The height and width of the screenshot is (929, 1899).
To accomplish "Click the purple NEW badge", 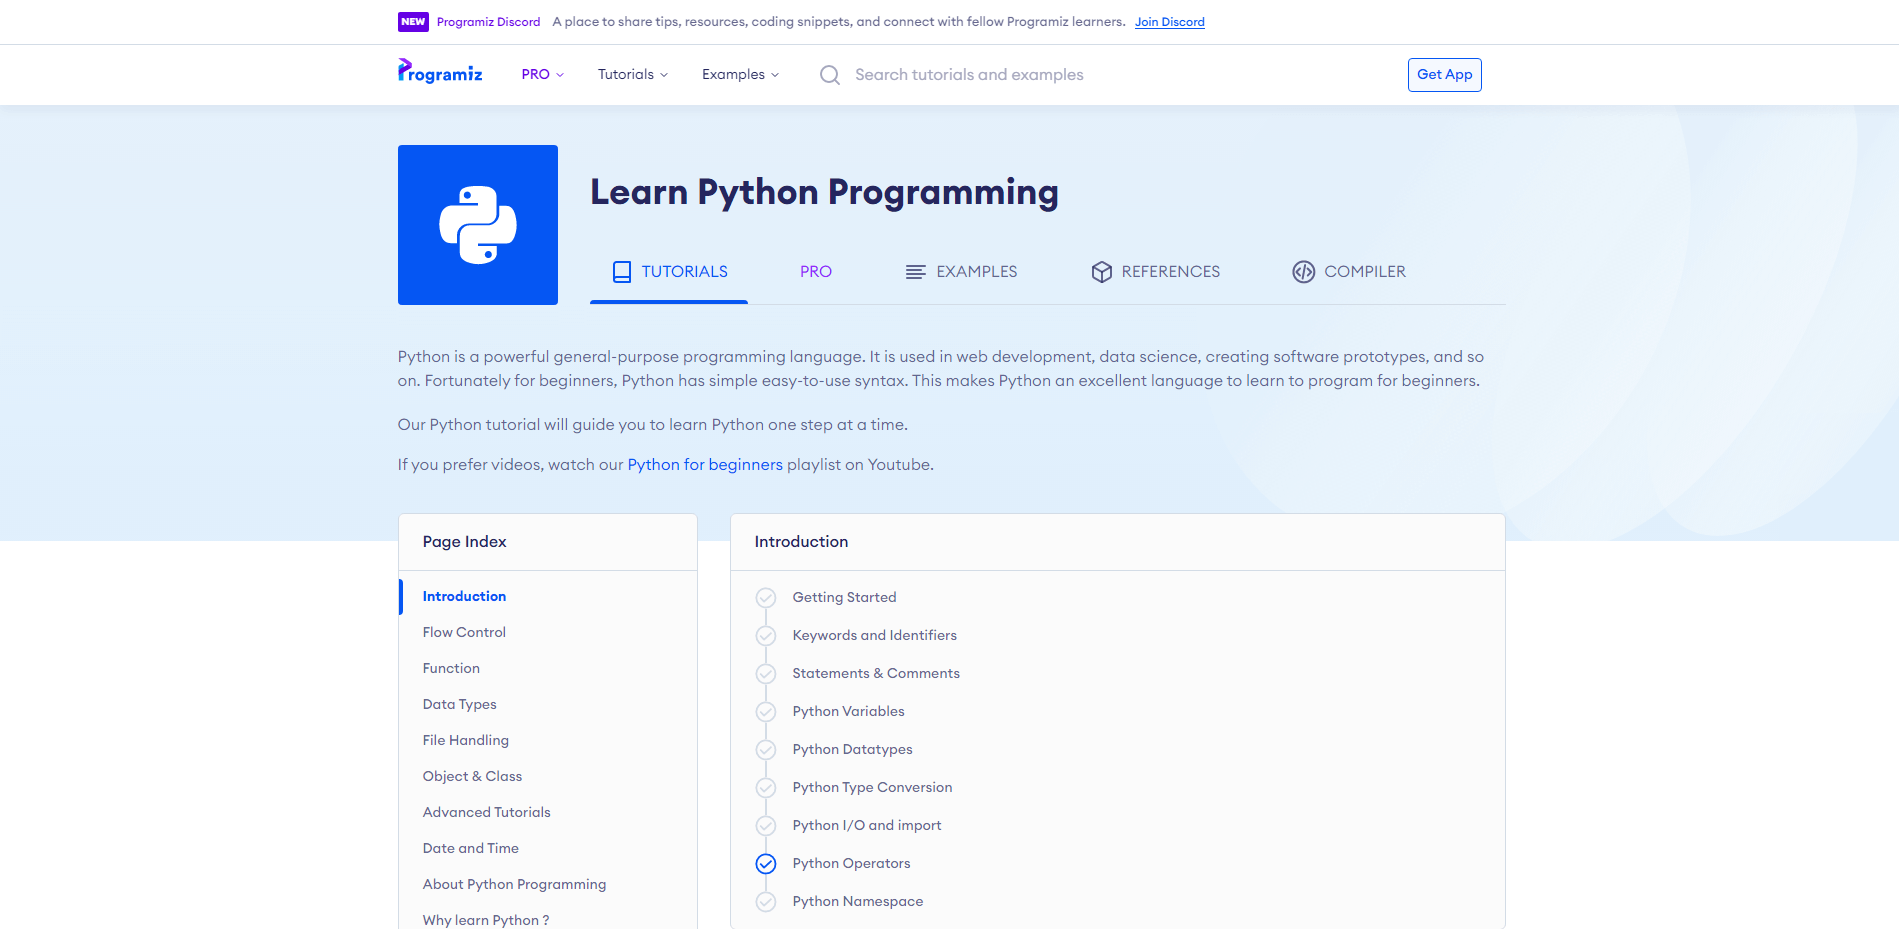I will 413,22.
